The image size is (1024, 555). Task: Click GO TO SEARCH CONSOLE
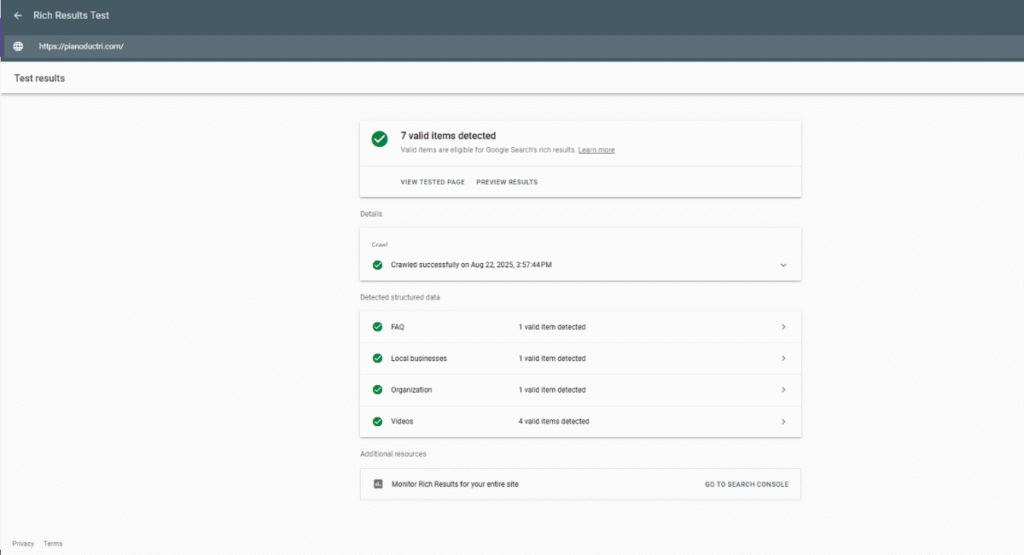click(746, 484)
